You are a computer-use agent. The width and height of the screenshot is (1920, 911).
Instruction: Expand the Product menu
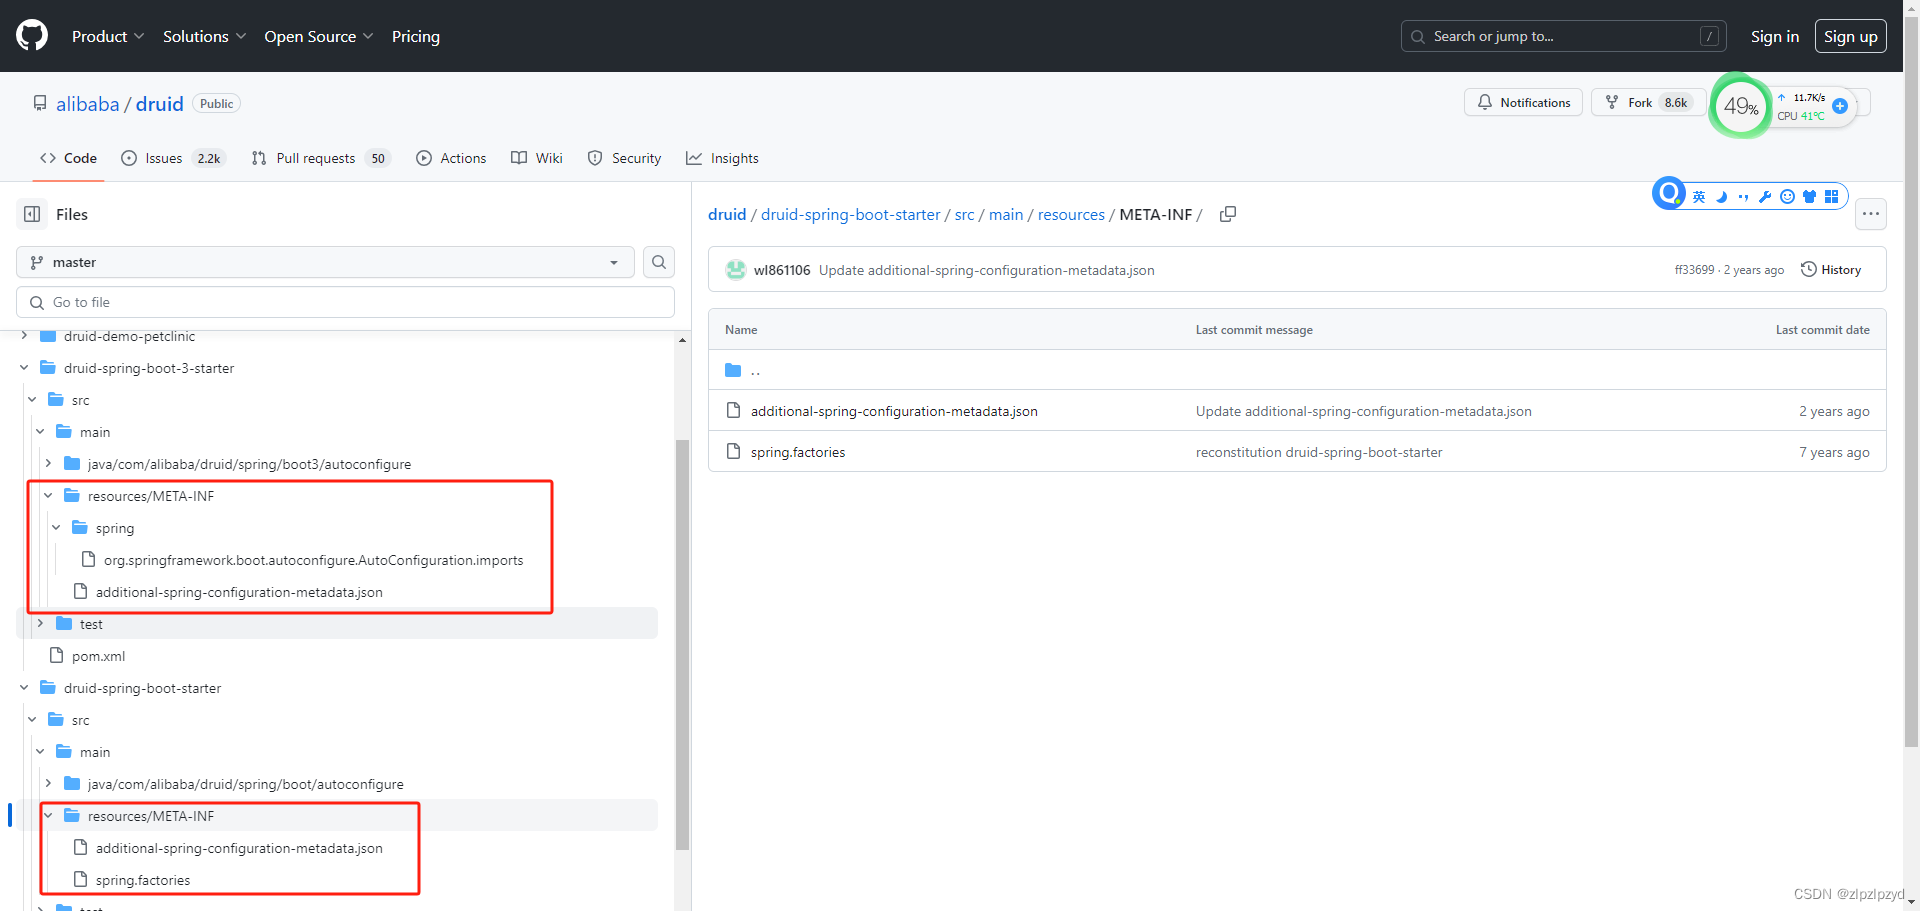tap(108, 36)
